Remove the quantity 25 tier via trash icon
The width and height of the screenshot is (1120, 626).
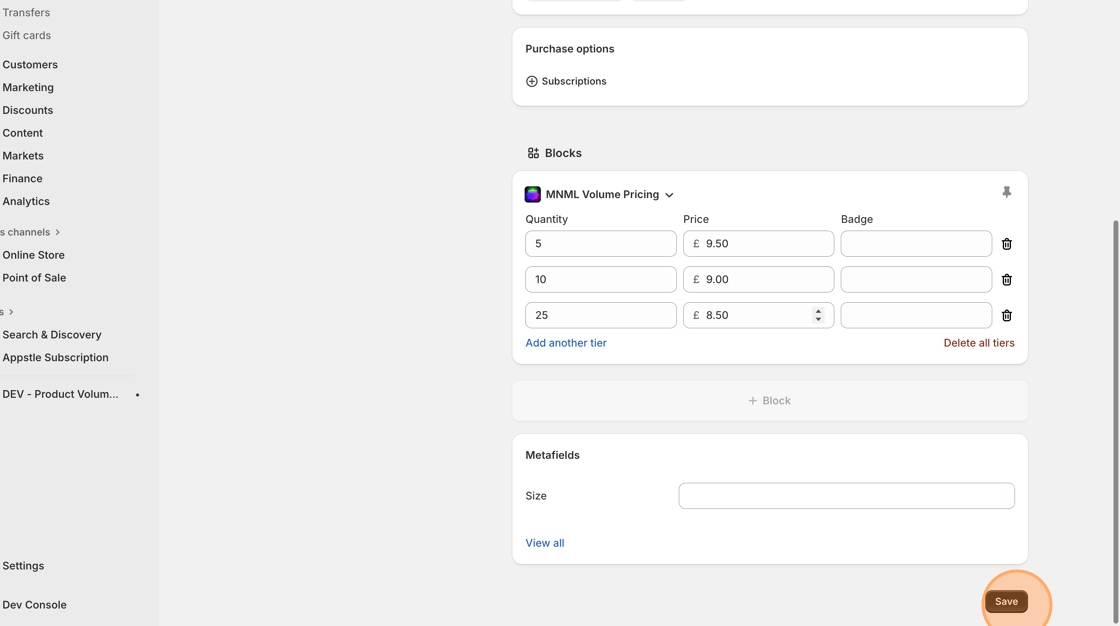(1006, 316)
